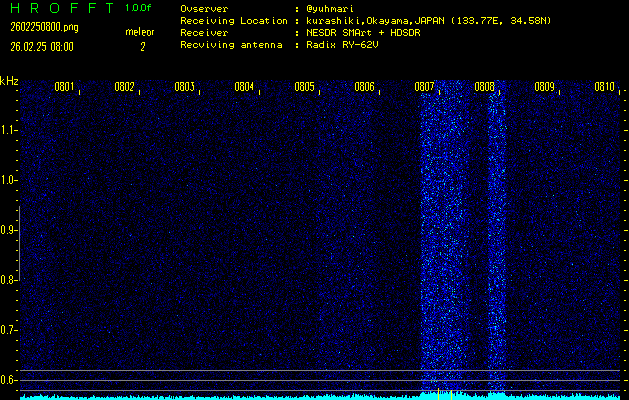Click the 0808 time marker

(x=484, y=87)
